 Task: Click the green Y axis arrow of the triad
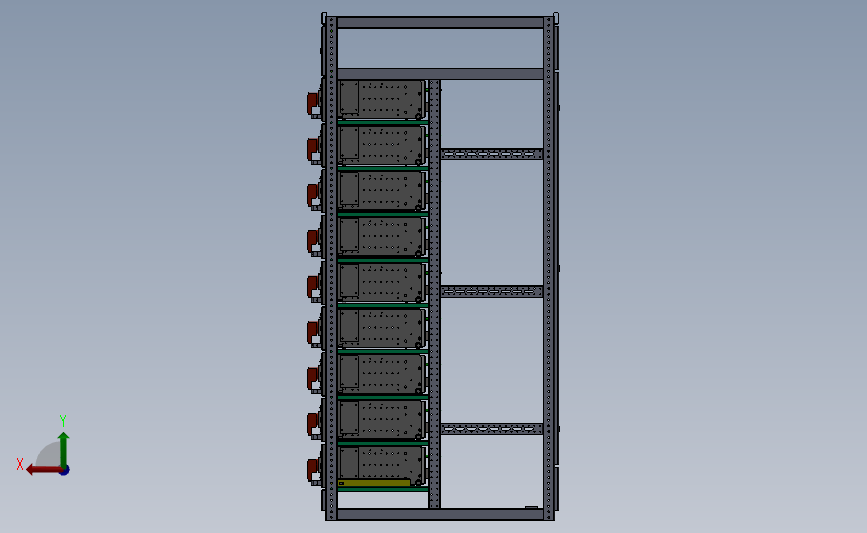click(63, 449)
